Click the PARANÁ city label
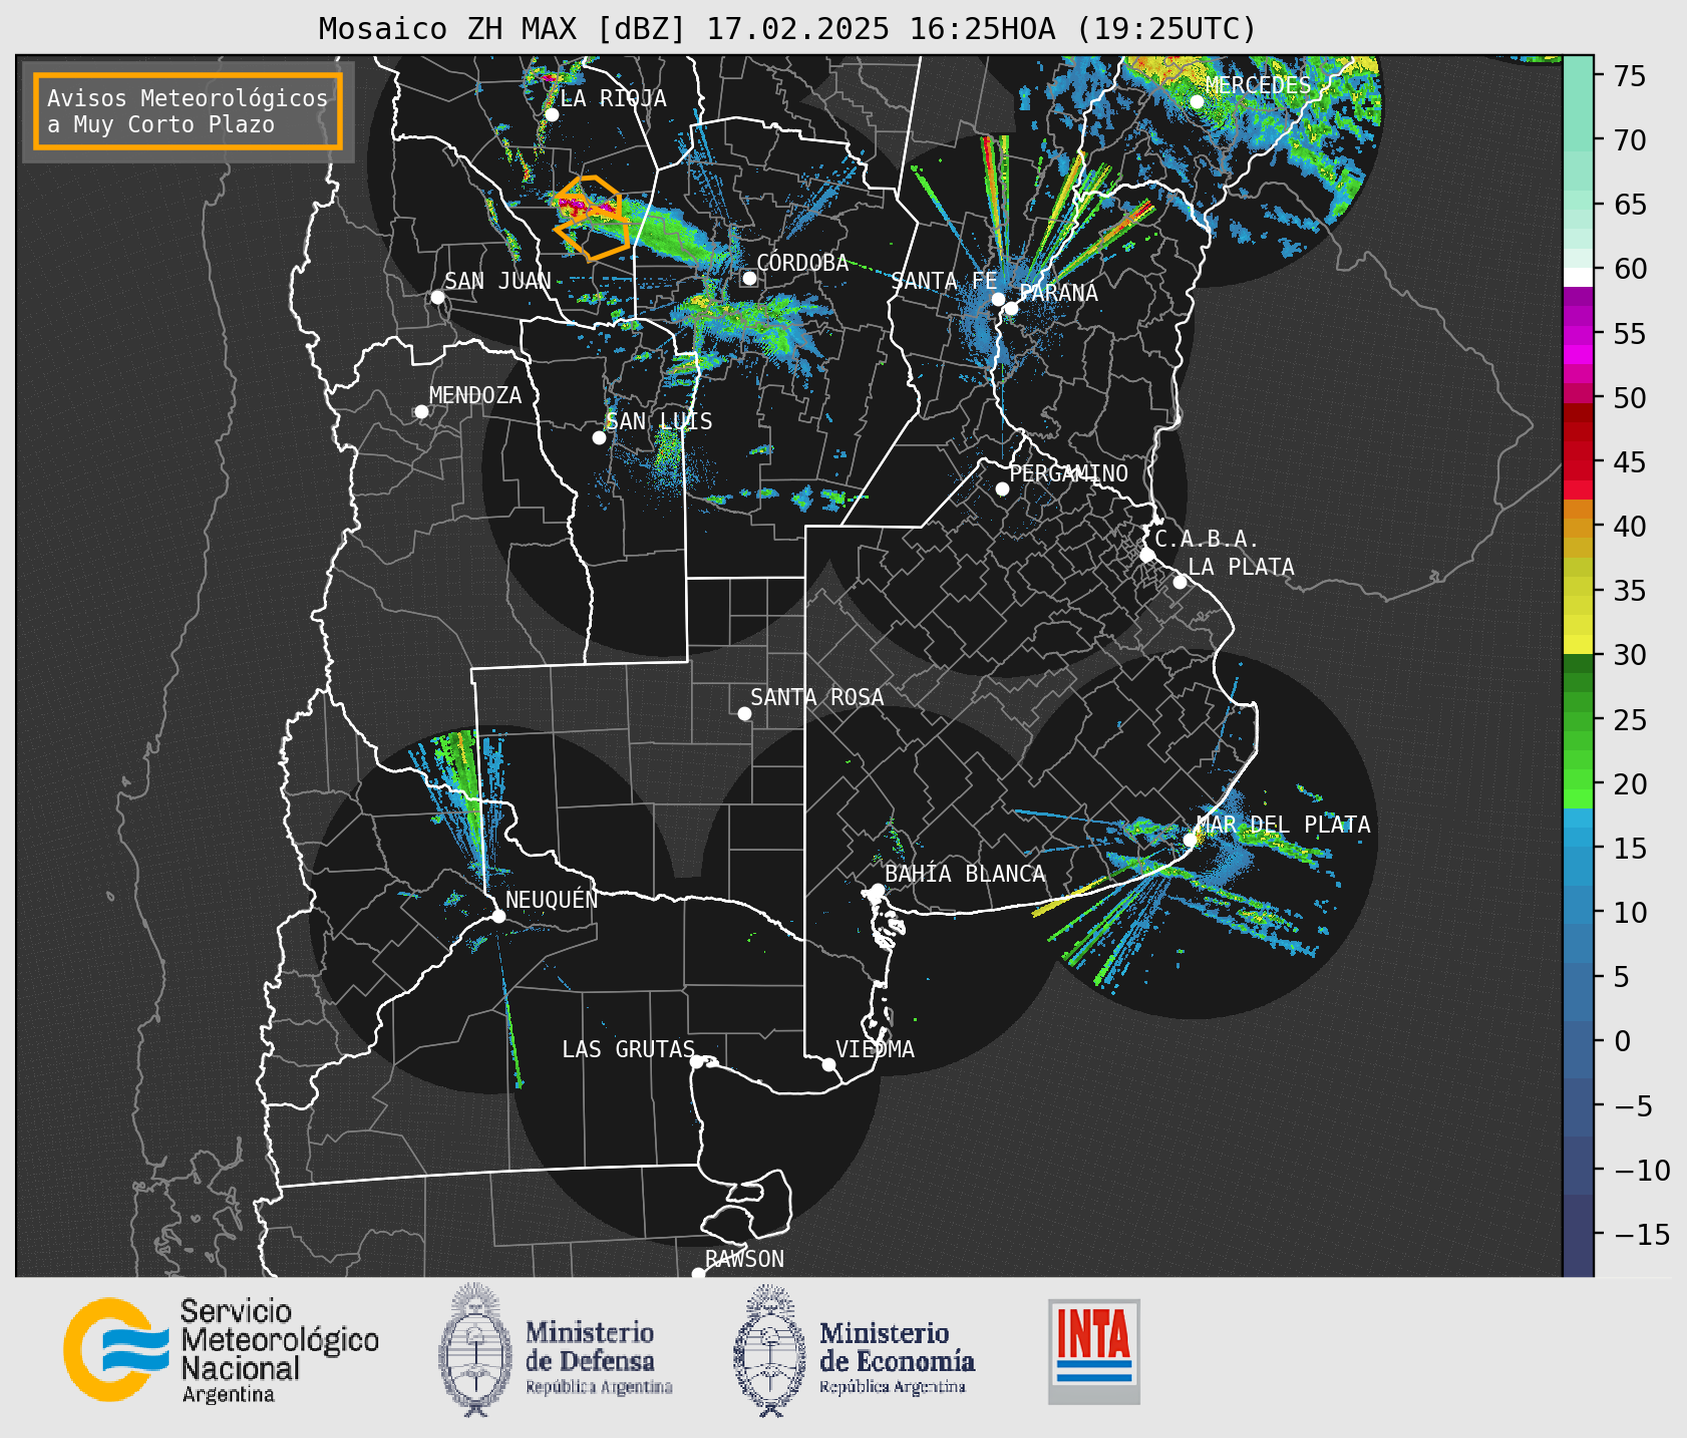Viewport: 1687px width, 1438px height. [1058, 292]
